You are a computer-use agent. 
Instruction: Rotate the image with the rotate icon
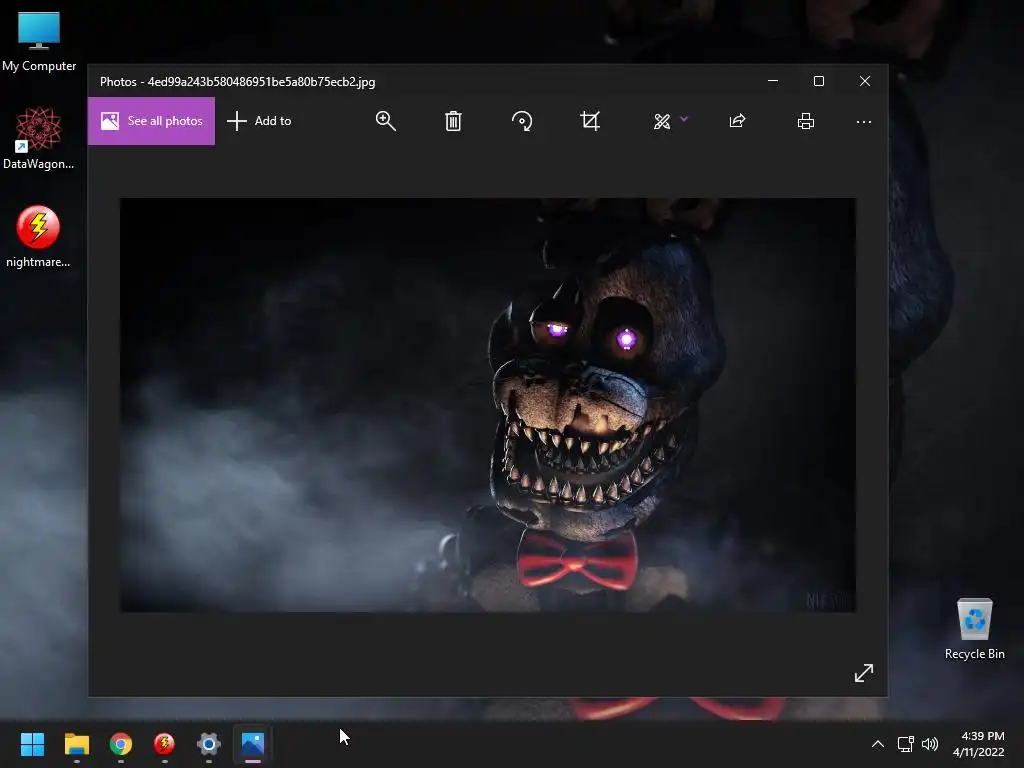coord(522,121)
